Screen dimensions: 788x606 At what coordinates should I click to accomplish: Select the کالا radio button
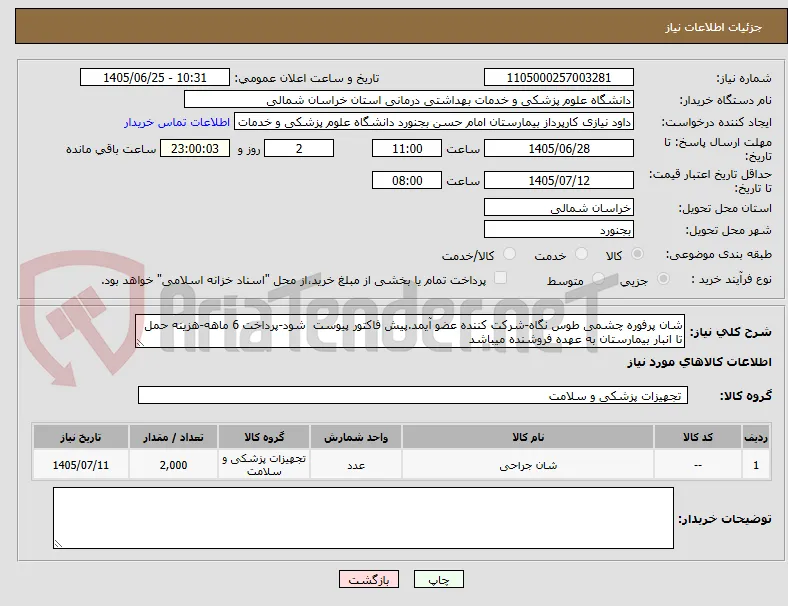637,254
